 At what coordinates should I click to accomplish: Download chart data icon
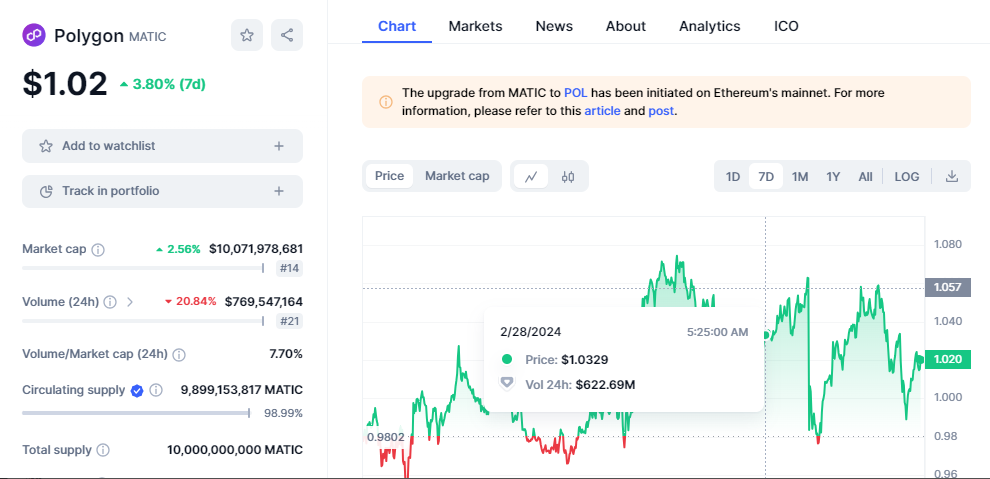tap(951, 177)
